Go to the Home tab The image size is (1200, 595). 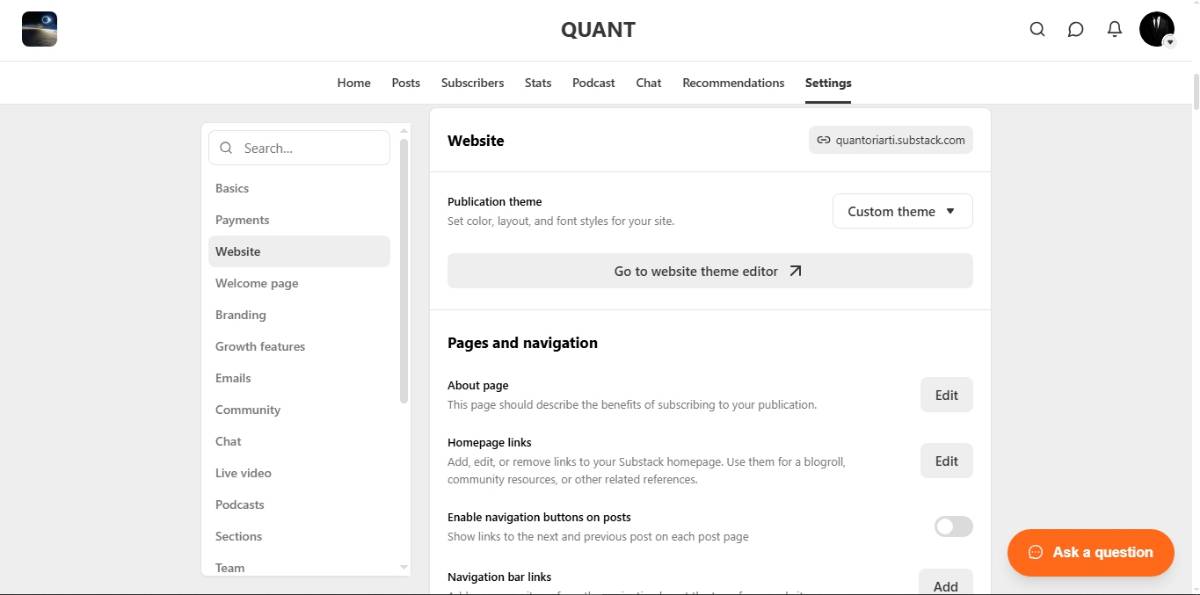[x=354, y=83]
